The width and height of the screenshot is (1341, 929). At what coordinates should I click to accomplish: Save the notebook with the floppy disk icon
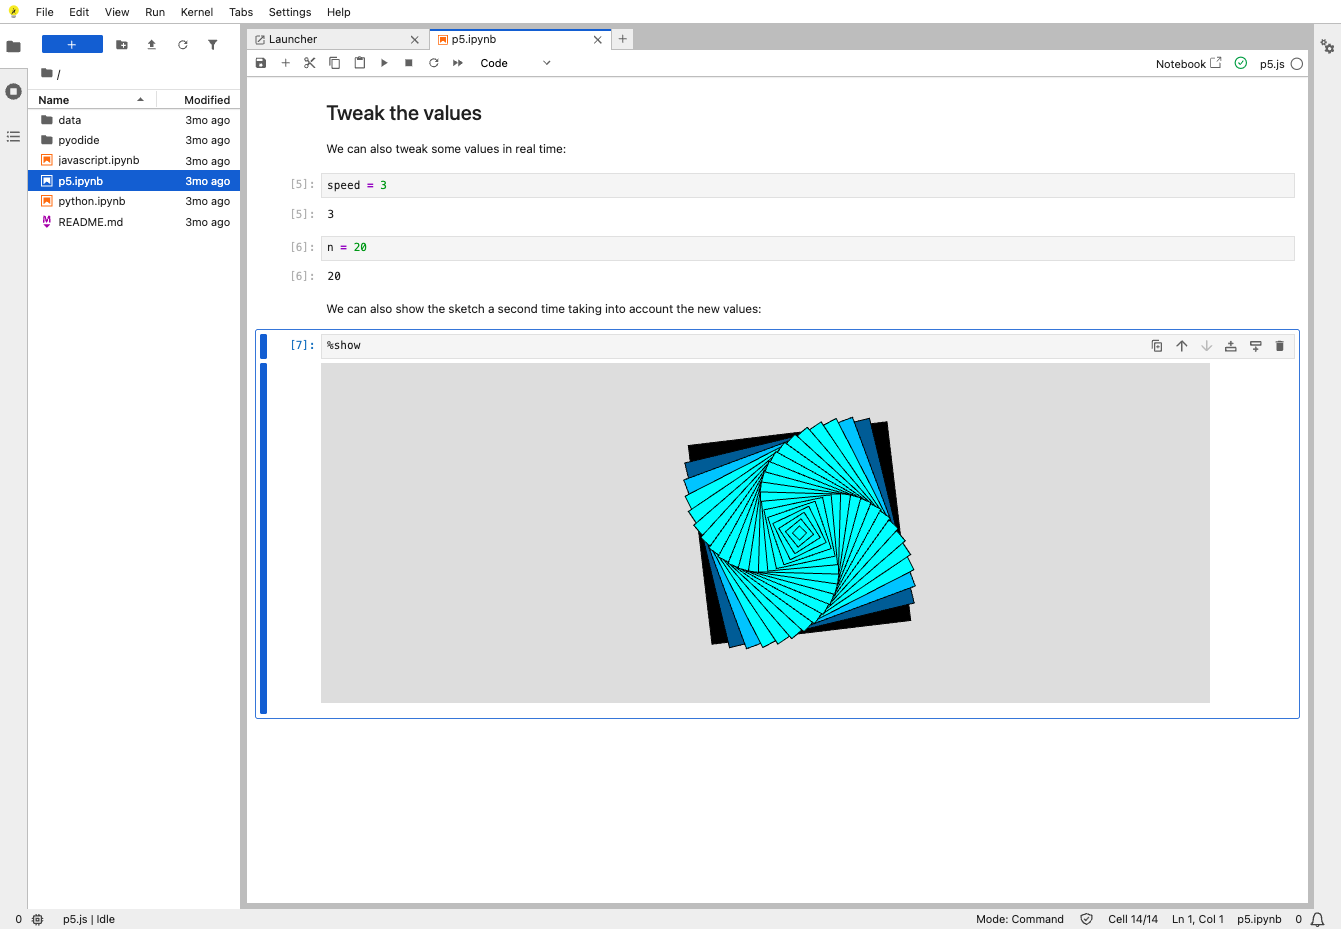point(261,63)
